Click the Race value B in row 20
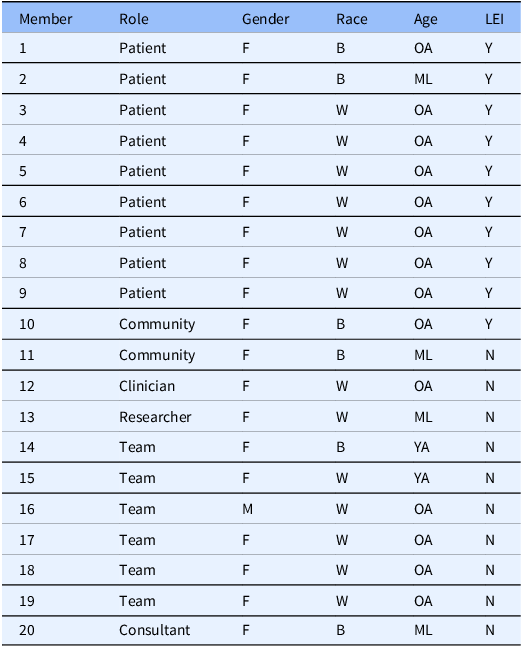This screenshot has width=523, height=647. point(341,630)
